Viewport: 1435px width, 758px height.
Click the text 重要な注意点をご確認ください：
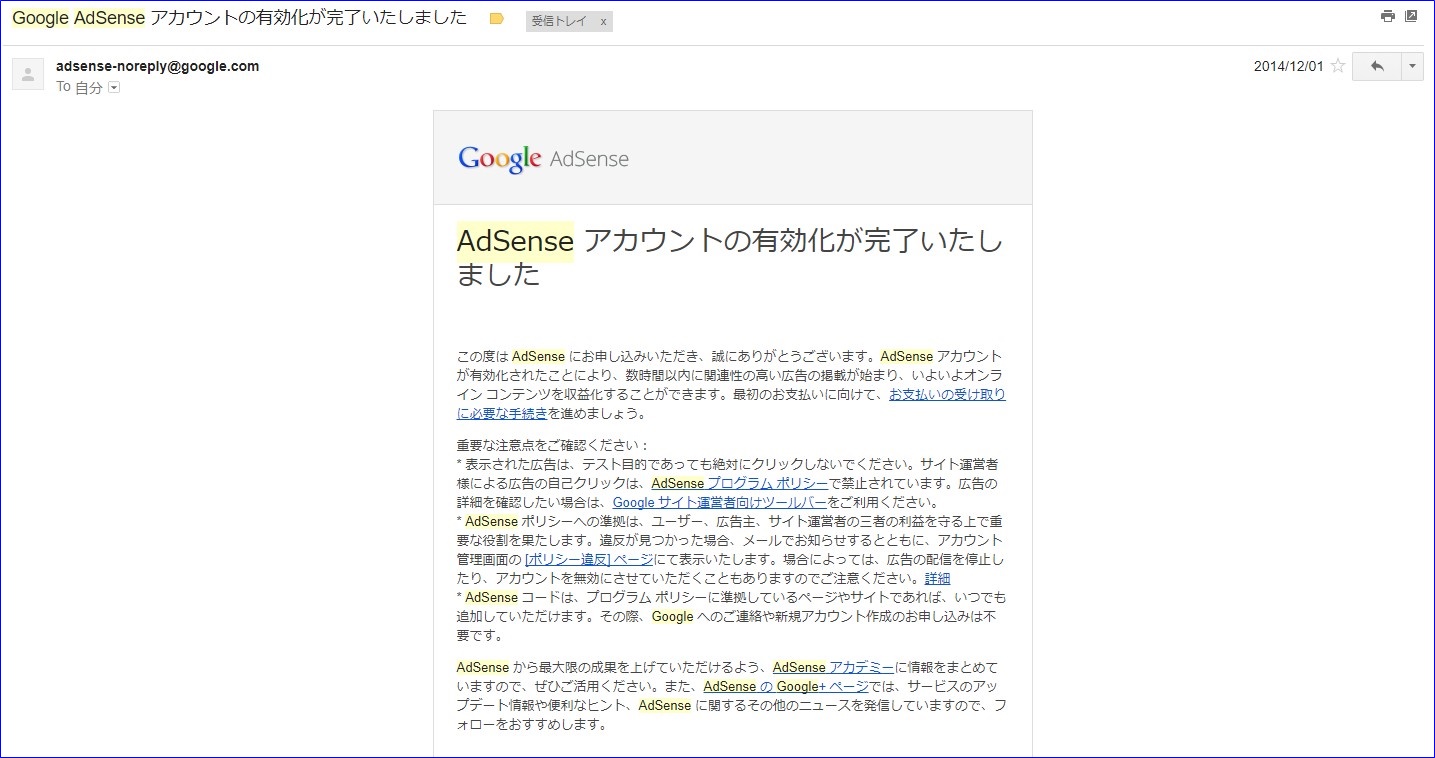(x=553, y=445)
